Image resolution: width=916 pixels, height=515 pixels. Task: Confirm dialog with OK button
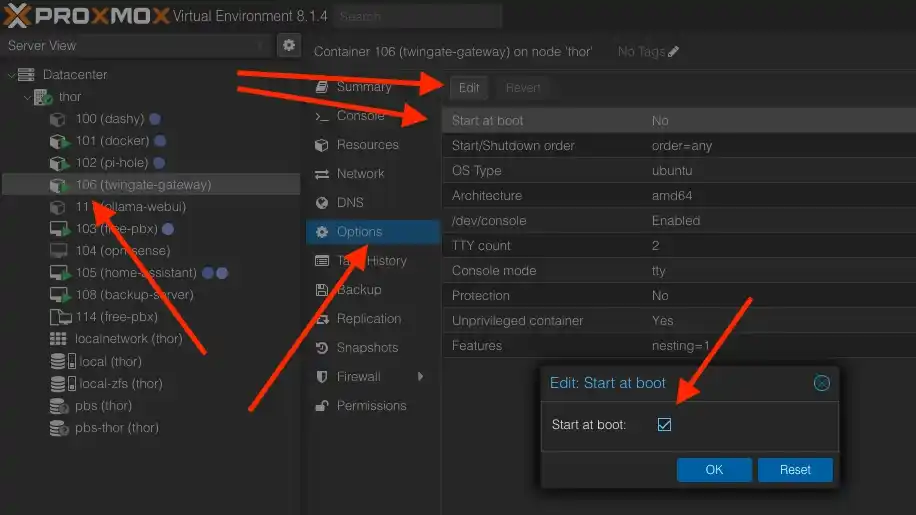pyautogui.click(x=714, y=469)
